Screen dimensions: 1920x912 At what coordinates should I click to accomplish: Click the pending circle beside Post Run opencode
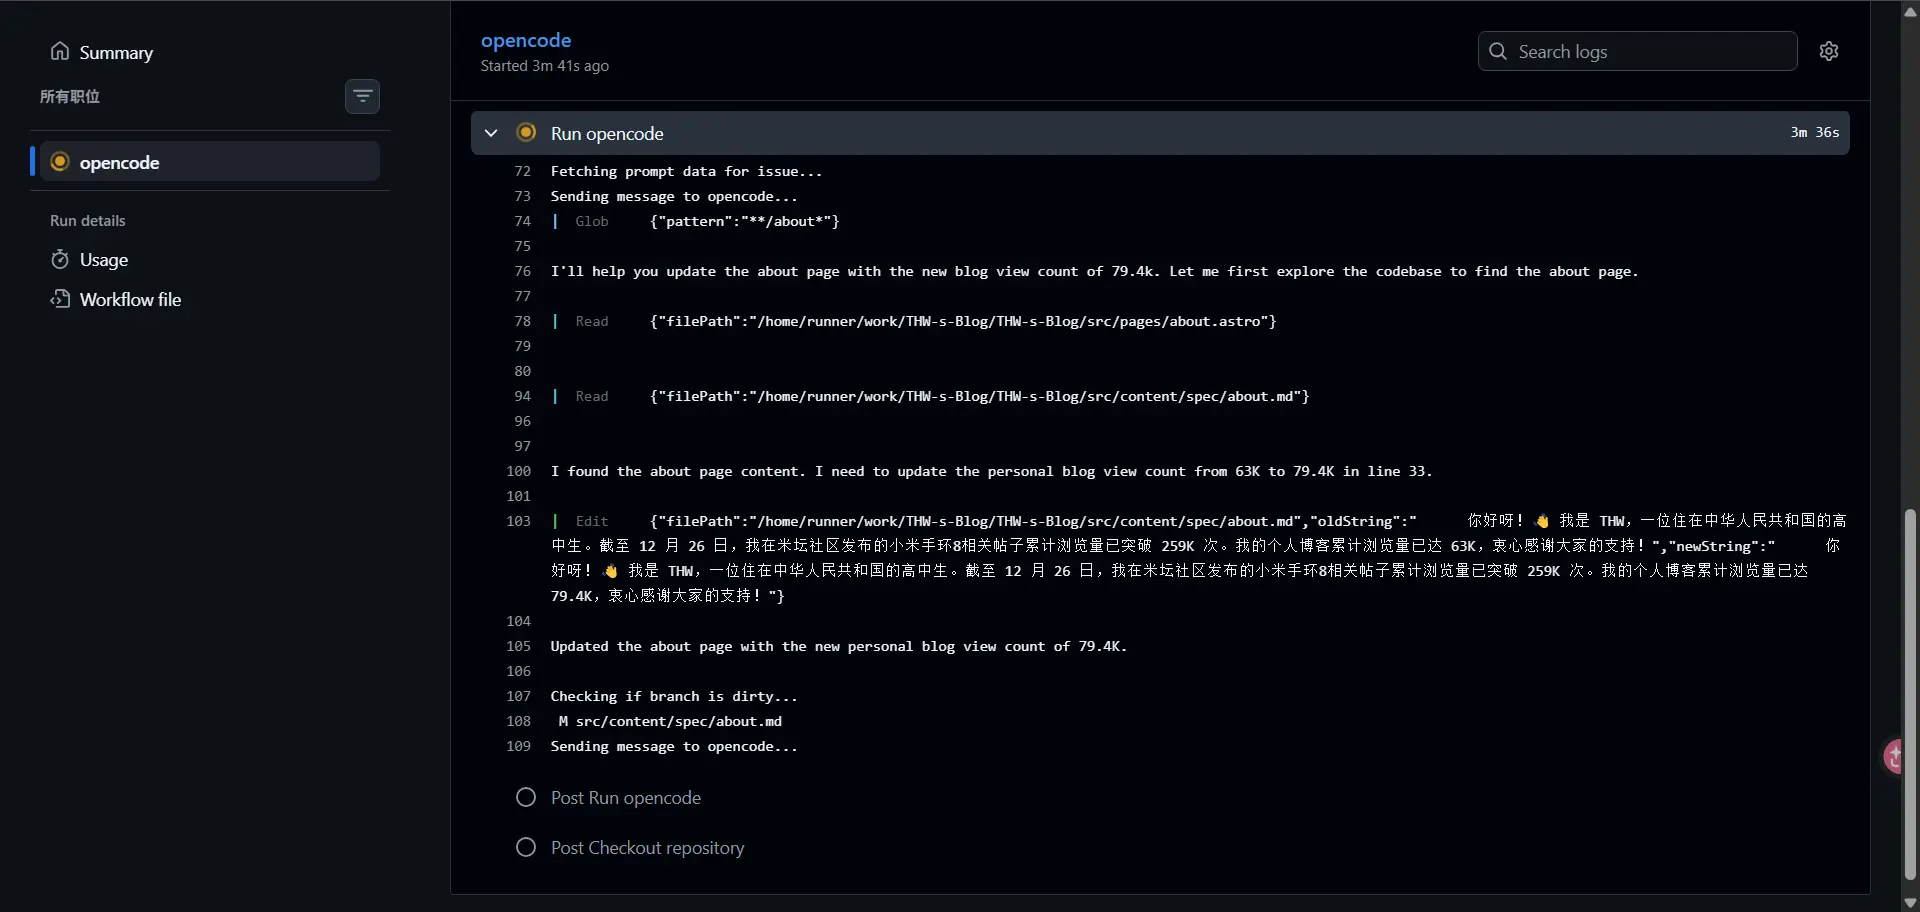[526, 797]
